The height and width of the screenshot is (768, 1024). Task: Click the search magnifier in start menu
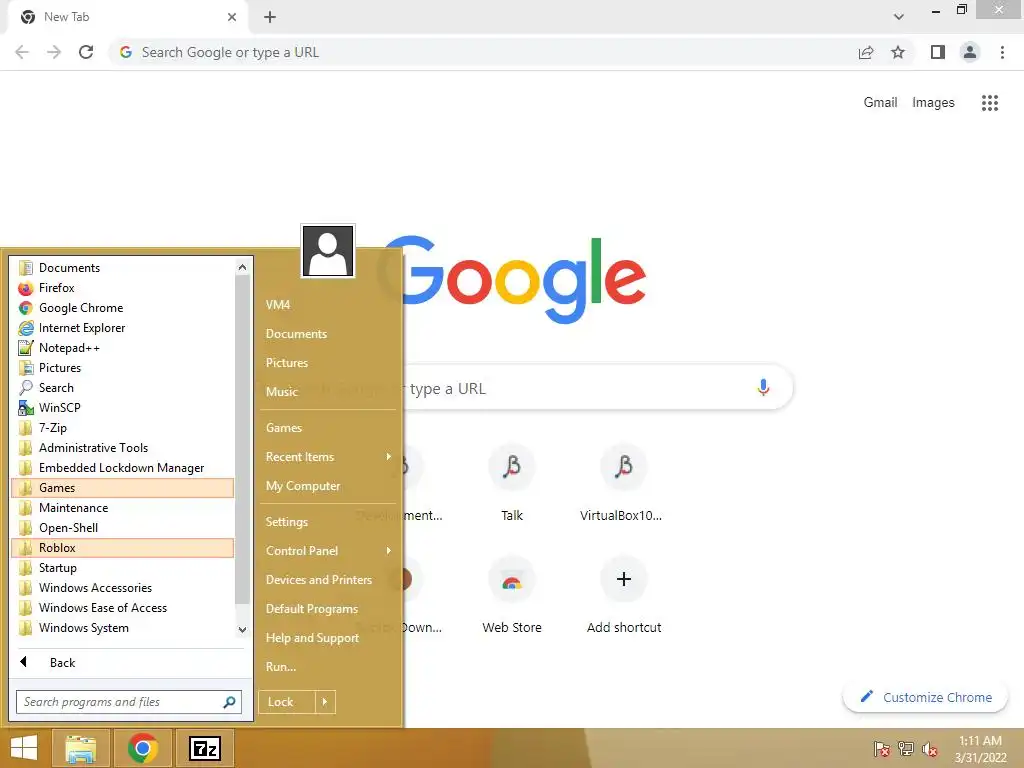tap(229, 702)
